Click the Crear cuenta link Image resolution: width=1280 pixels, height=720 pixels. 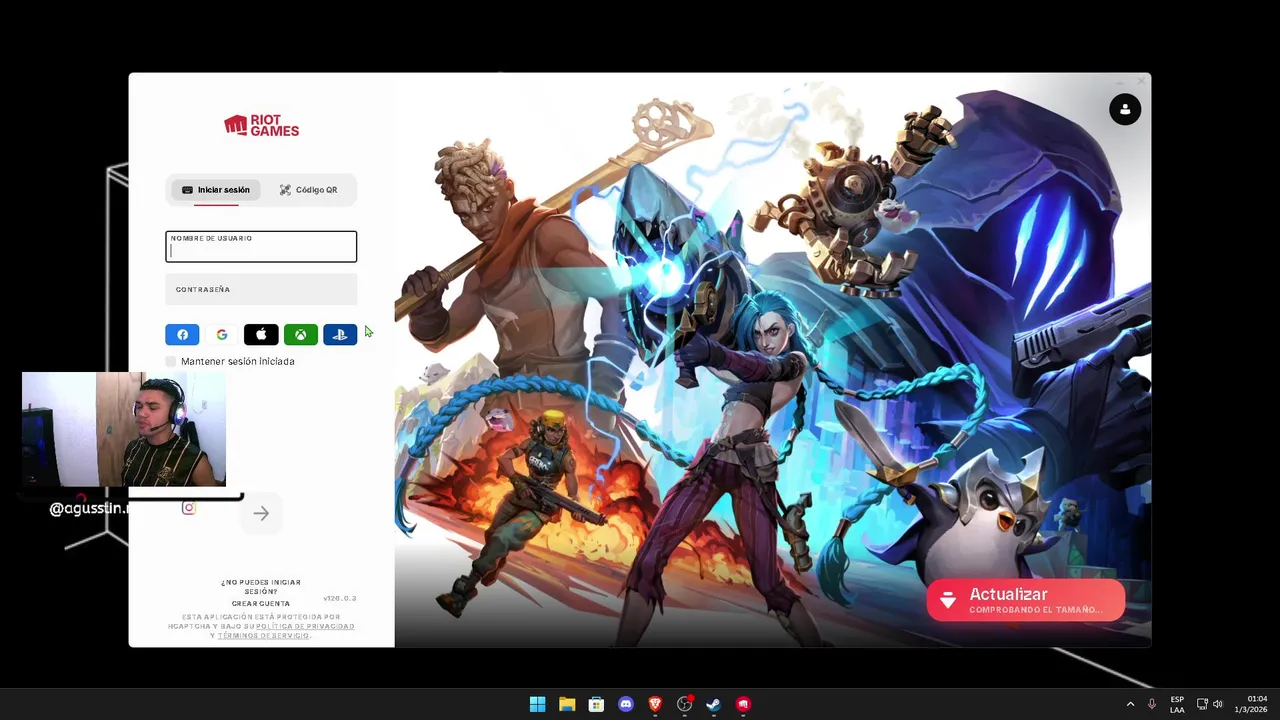[261, 604]
